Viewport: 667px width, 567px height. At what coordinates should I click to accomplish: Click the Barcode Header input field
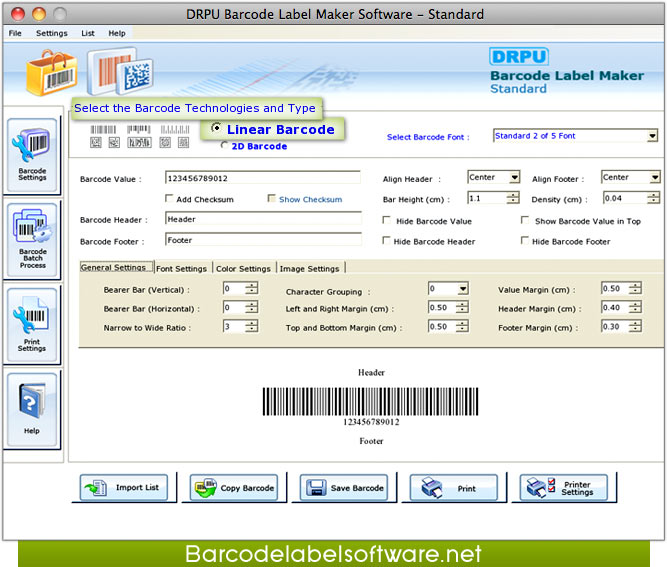(263, 219)
